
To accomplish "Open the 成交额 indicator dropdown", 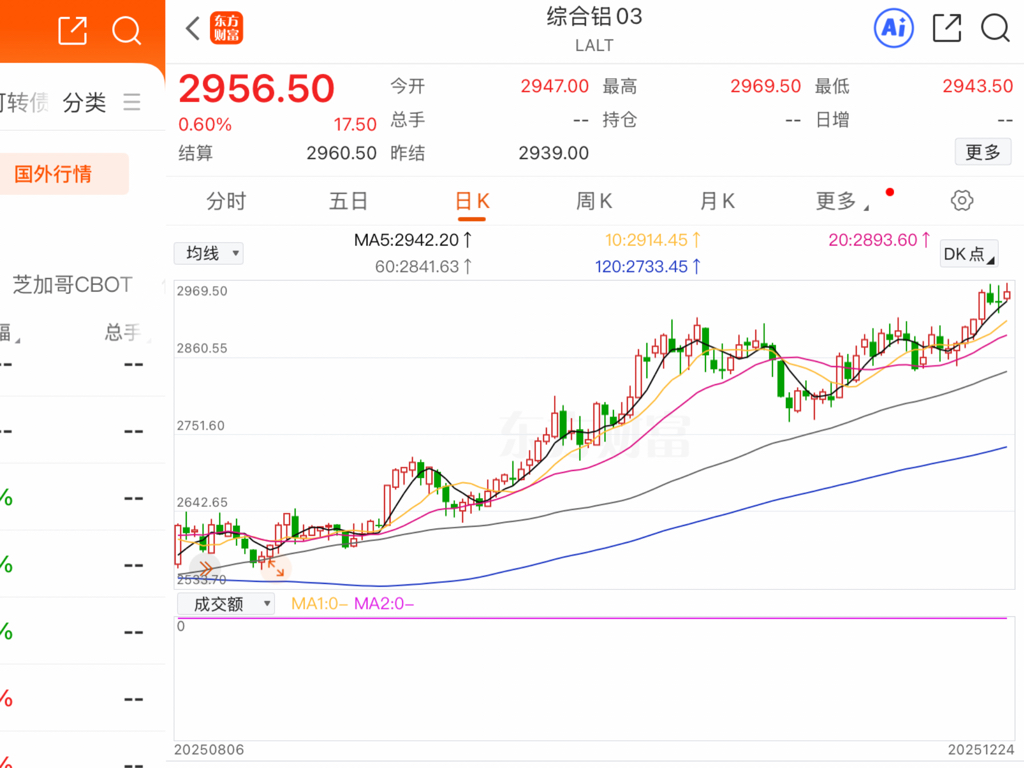I will tap(226, 604).
